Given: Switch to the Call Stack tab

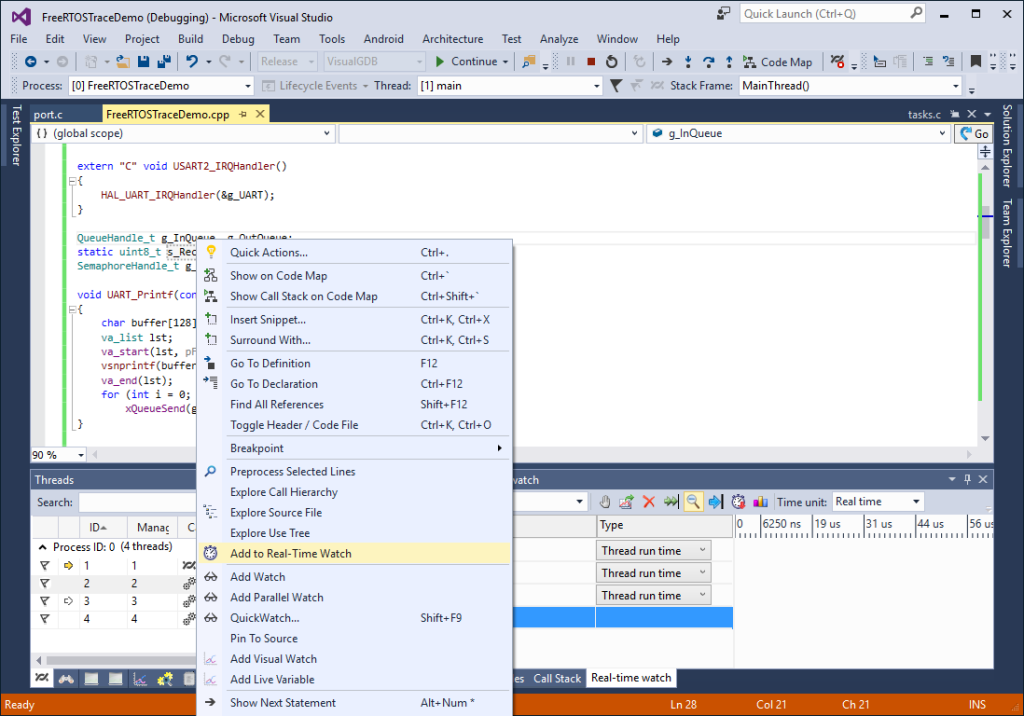Looking at the screenshot, I should pyautogui.click(x=556, y=678).
